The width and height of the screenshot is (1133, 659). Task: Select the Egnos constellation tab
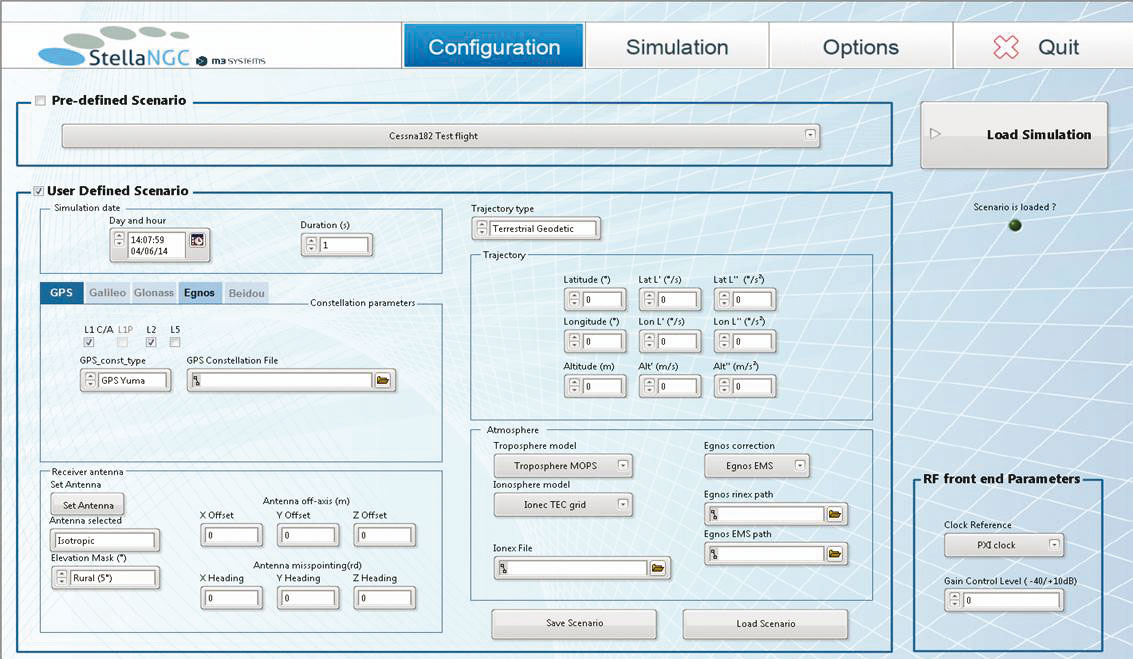[199, 293]
